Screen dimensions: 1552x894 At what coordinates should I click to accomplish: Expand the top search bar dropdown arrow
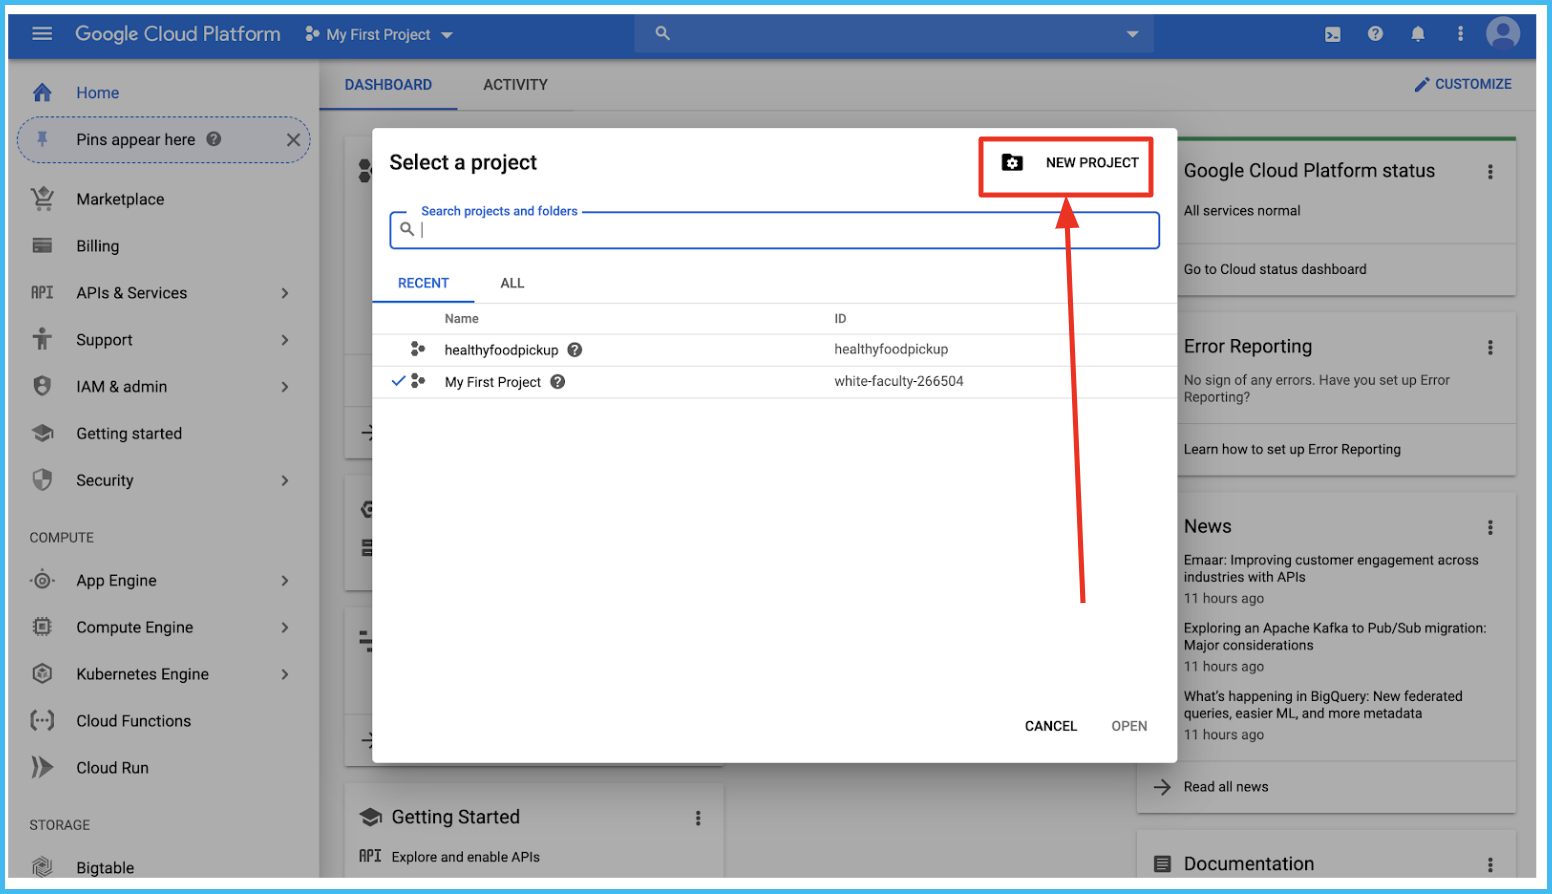pyautogui.click(x=1132, y=34)
